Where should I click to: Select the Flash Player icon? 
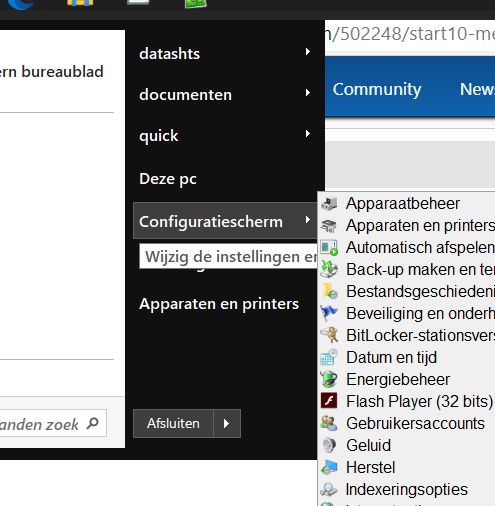click(x=329, y=401)
